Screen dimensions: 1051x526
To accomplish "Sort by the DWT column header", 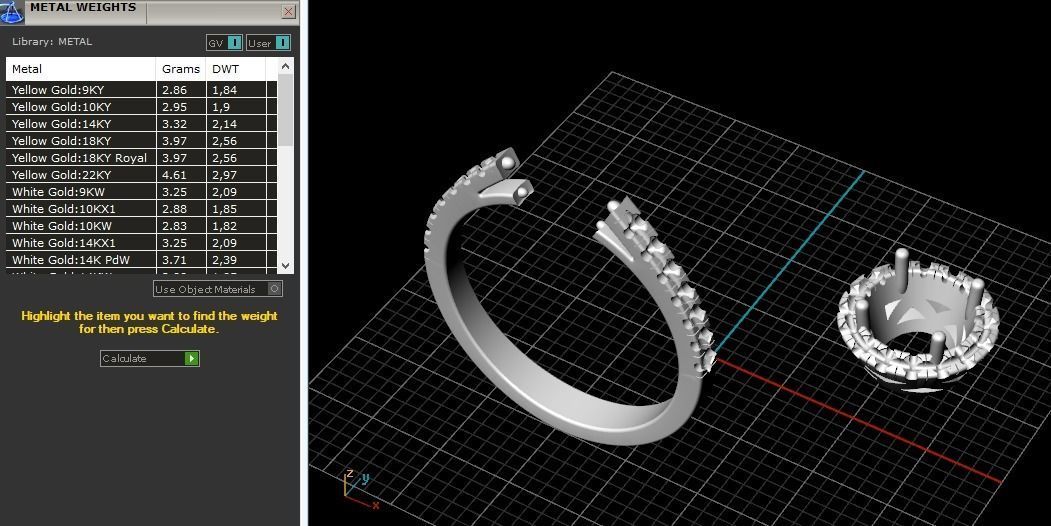I will point(236,68).
